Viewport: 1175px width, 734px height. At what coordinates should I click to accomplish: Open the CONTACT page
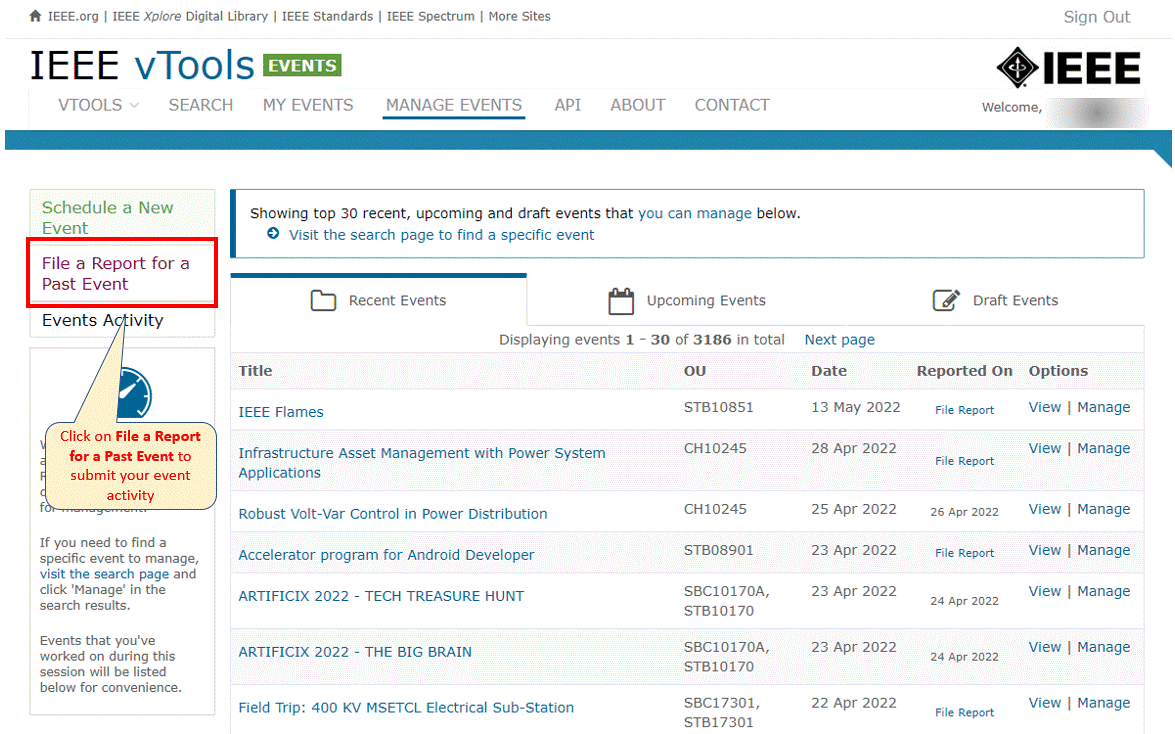pos(732,106)
